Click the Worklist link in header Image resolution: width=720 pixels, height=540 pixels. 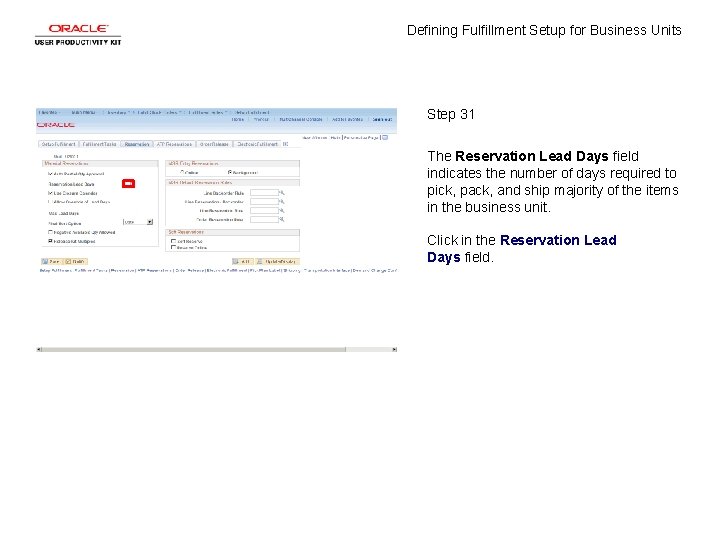pos(261,119)
